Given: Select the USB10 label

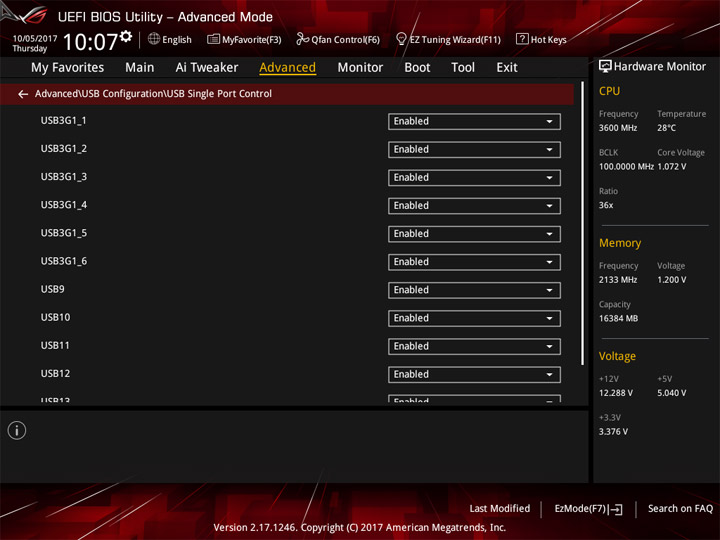Looking at the screenshot, I should pos(55,318).
